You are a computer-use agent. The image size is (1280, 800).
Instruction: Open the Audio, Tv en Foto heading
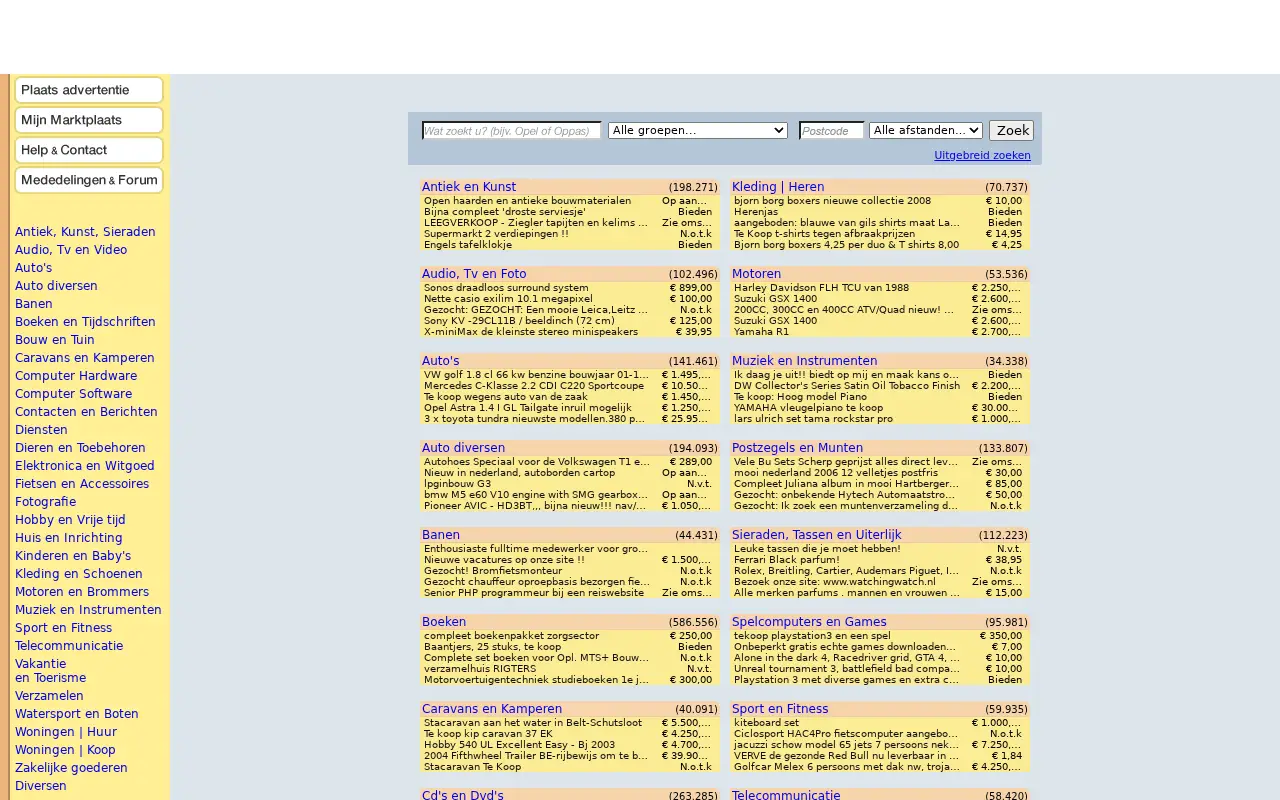(474, 274)
